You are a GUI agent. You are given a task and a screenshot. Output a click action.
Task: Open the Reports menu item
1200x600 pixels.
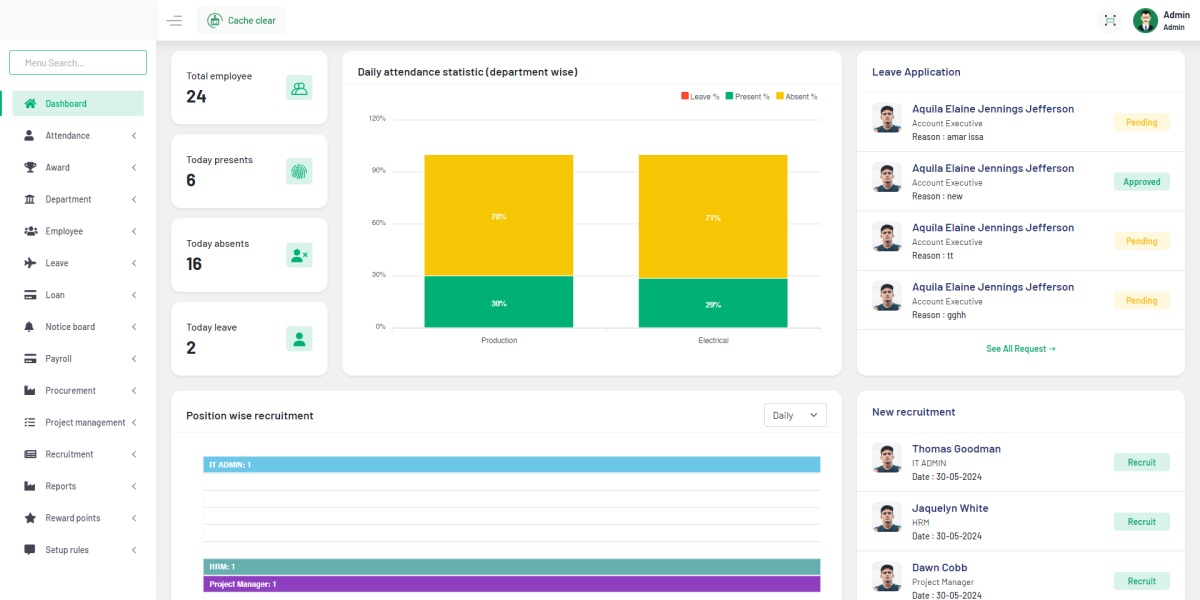(x=78, y=486)
